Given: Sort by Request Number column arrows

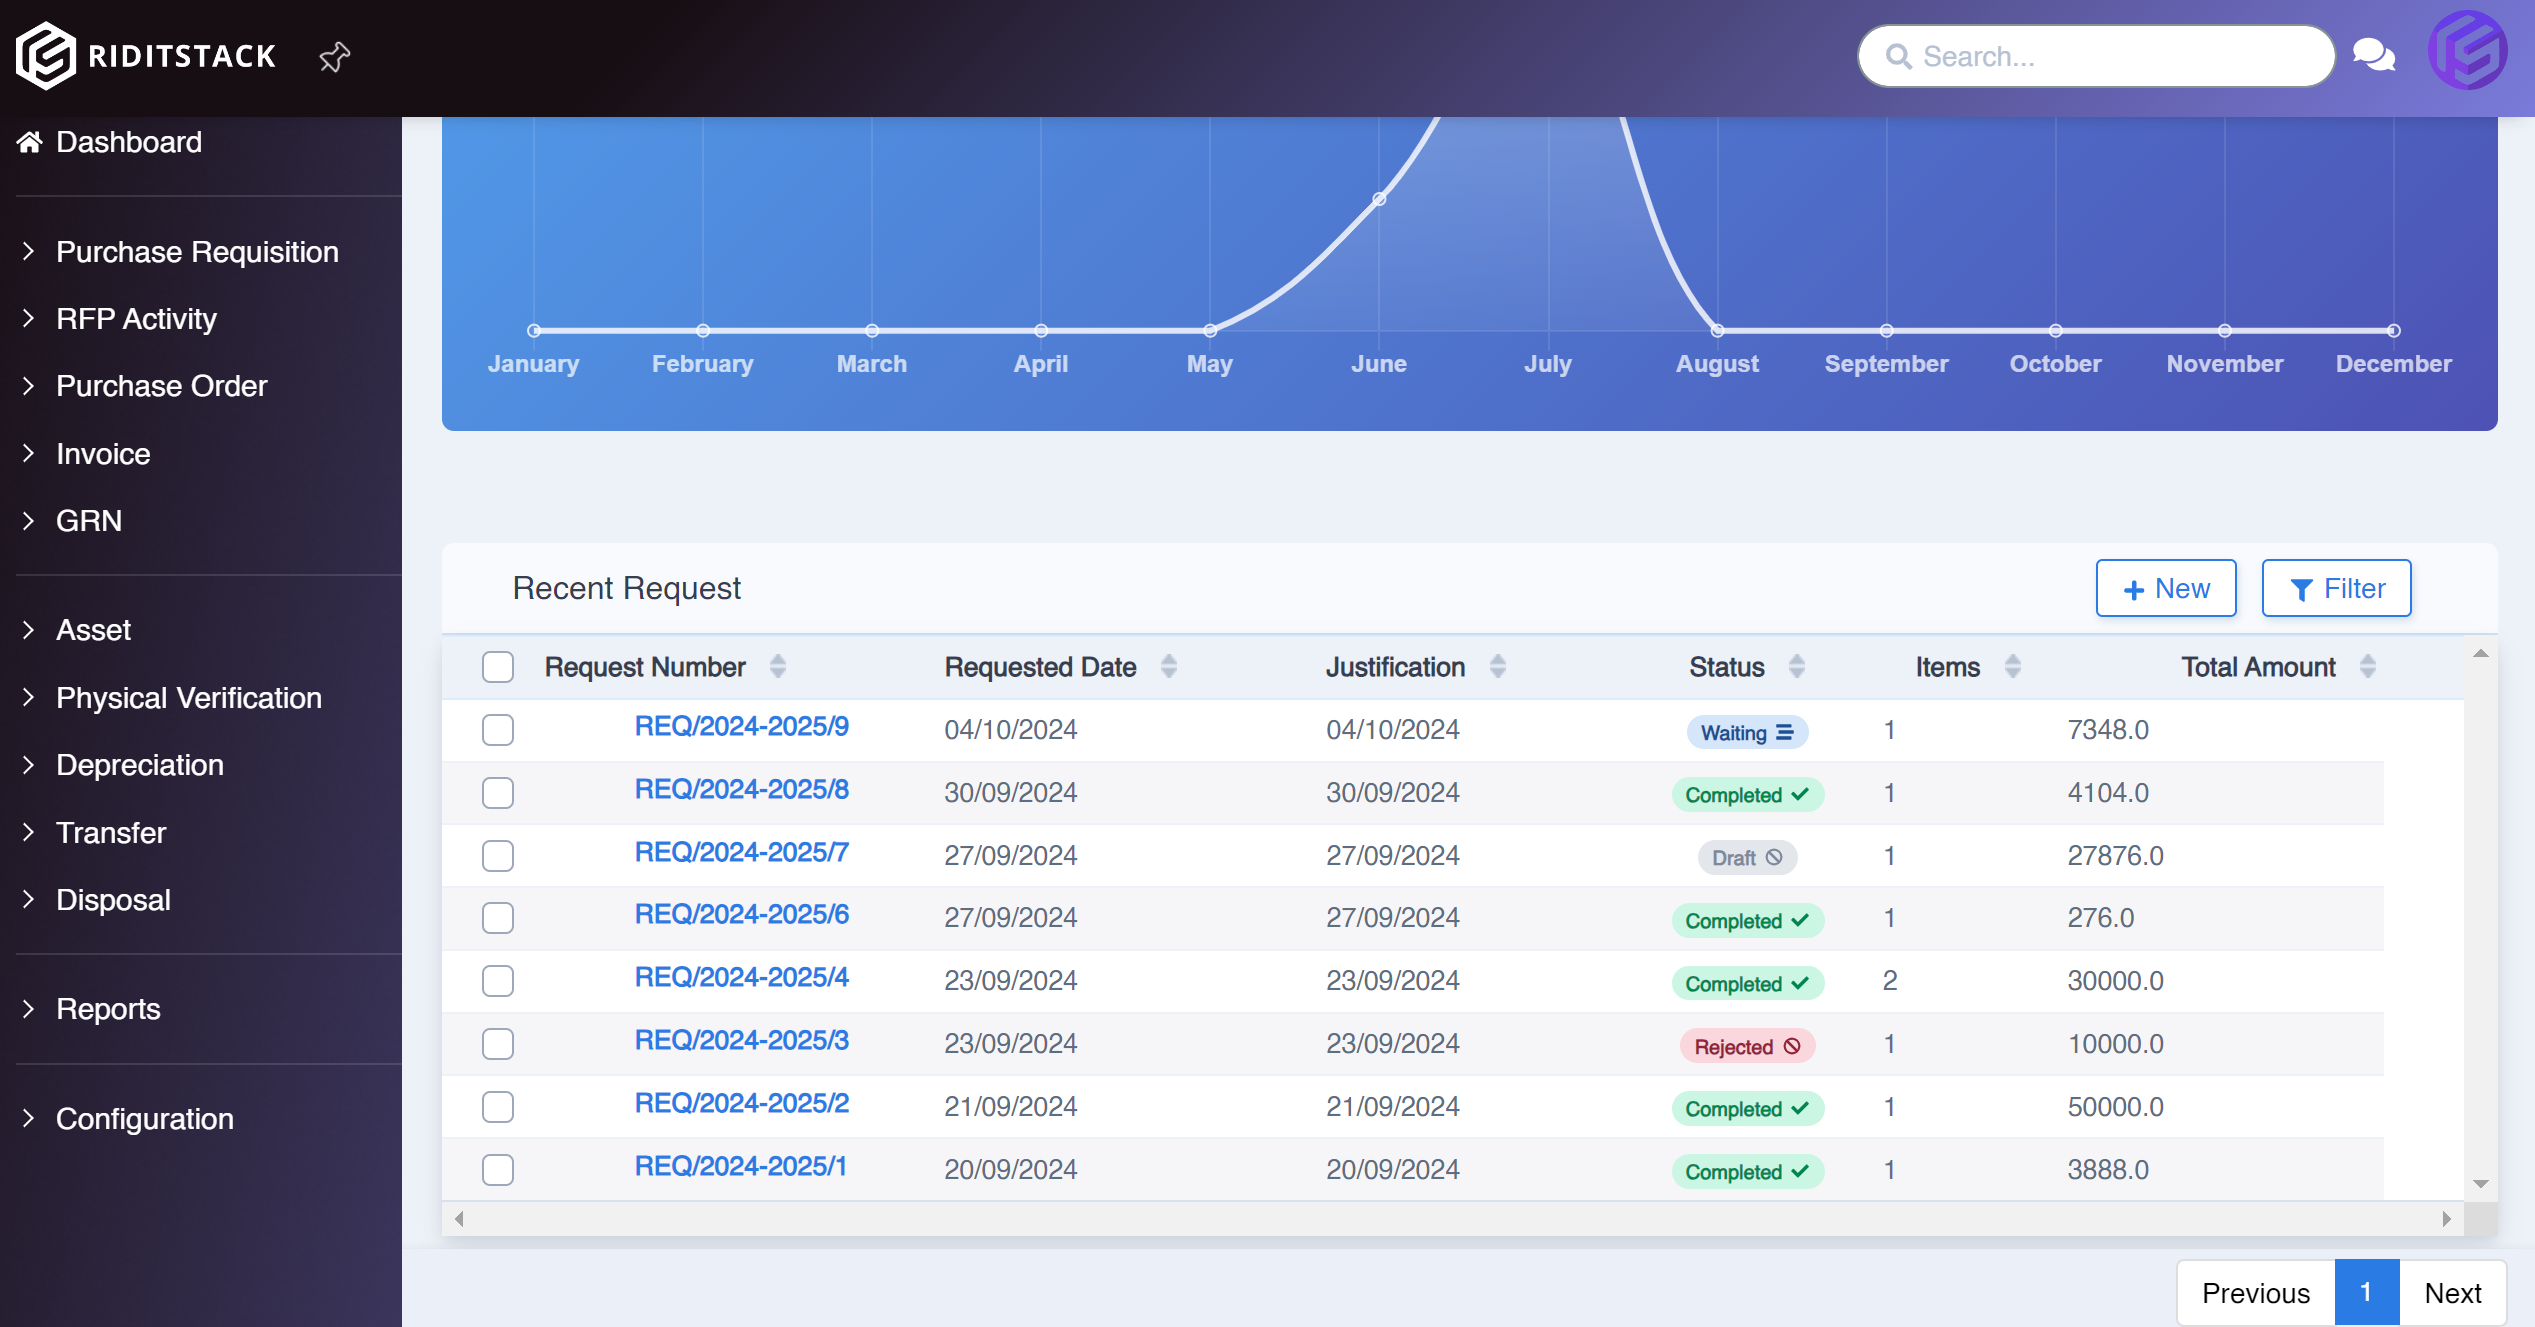Looking at the screenshot, I should (x=778, y=667).
